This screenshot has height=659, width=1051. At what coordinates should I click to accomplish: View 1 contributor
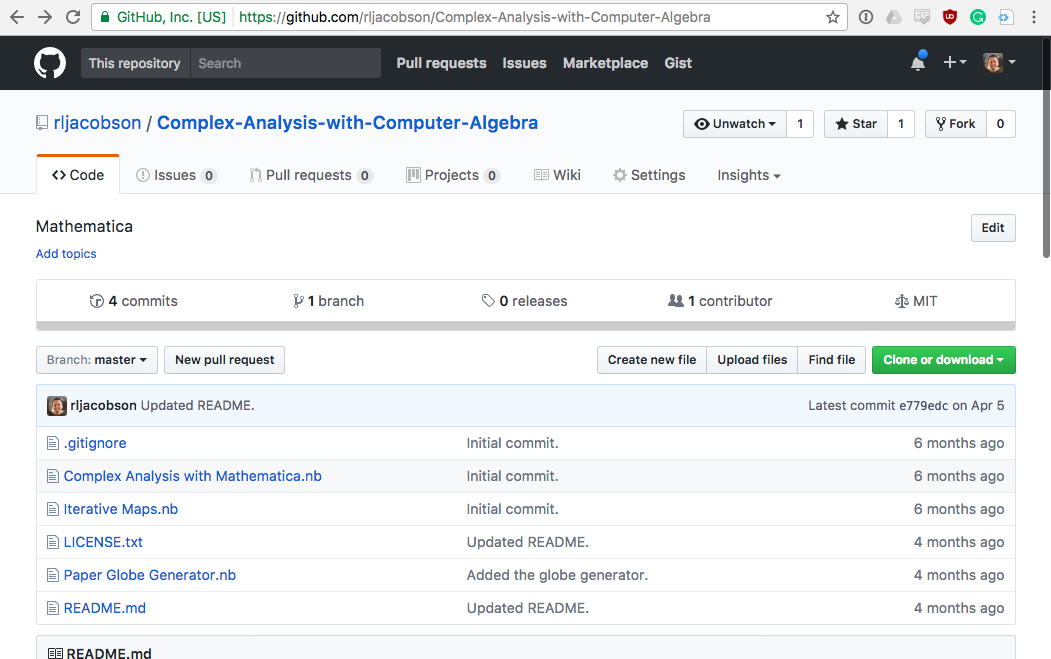(x=720, y=301)
